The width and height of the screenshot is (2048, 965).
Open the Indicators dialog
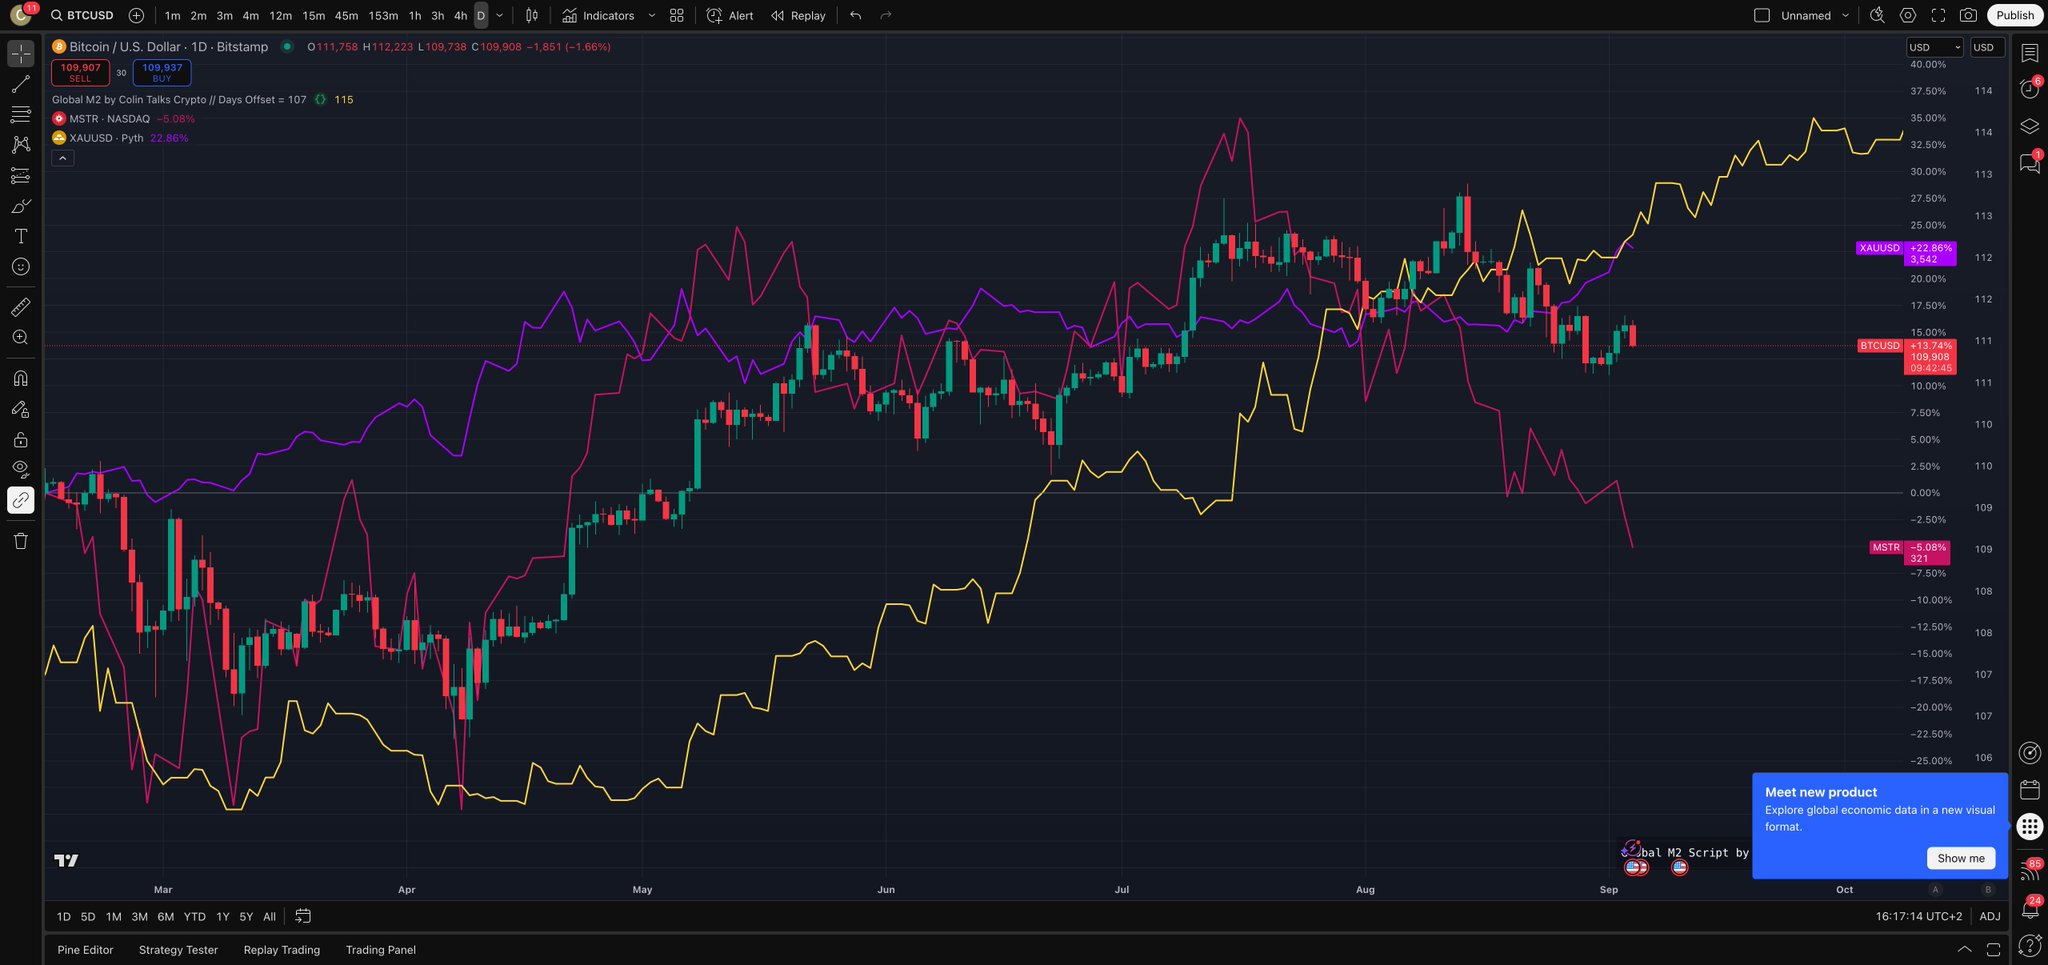[x=598, y=16]
